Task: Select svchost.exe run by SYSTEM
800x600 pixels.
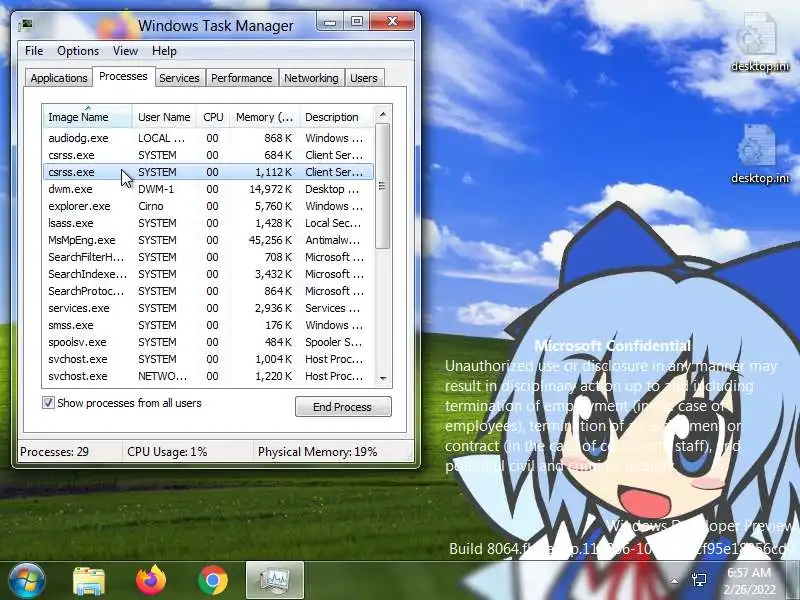Action: click(x=208, y=359)
